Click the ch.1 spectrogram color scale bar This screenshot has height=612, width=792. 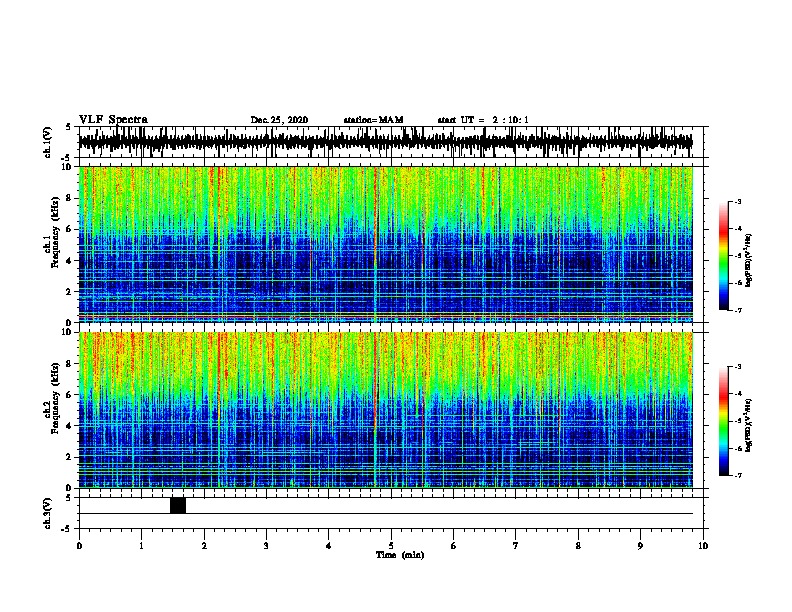click(x=724, y=256)
